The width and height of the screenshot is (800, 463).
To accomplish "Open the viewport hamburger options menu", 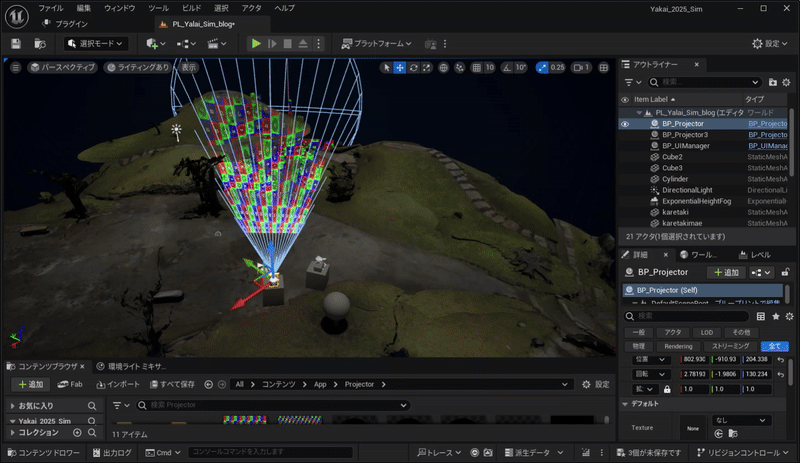I will (16, 67).
